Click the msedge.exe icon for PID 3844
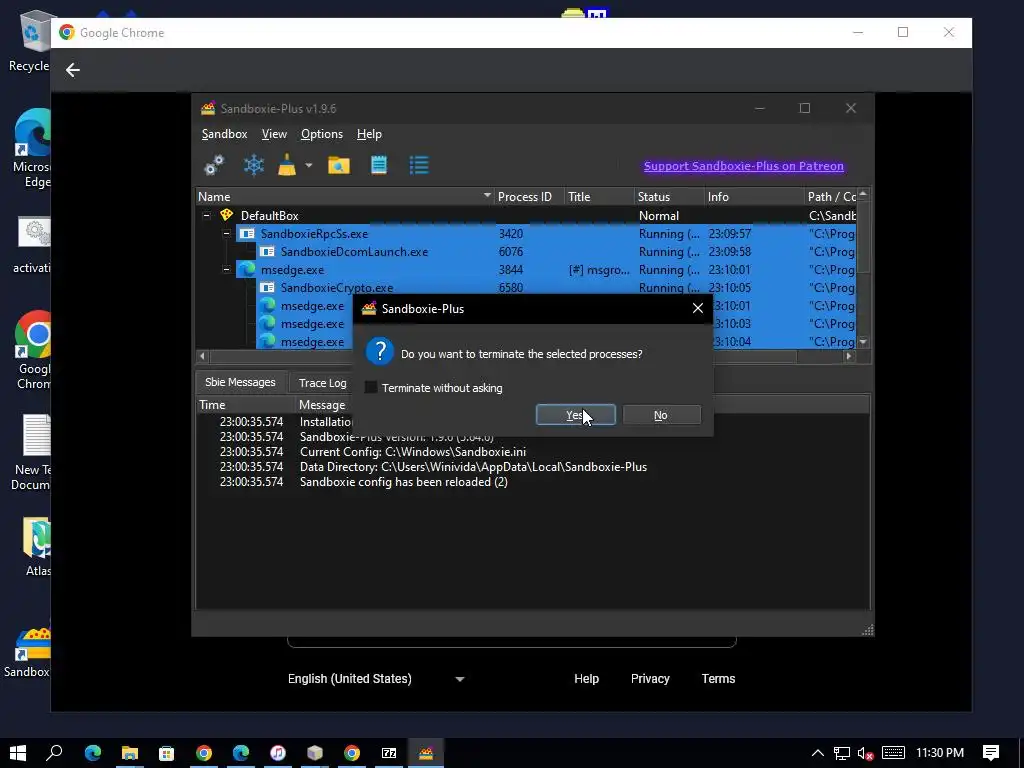Image resolution: width=1024 pixels, height=768 pixels. pos(246,269)
